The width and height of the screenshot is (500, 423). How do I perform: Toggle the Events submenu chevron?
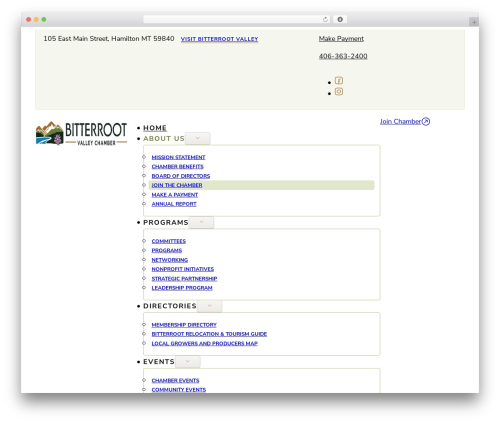coord(188,362)
